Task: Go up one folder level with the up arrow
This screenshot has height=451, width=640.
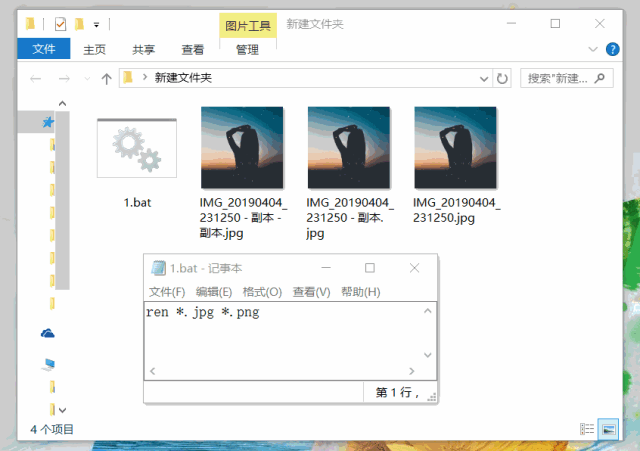Action: point(107,78)
